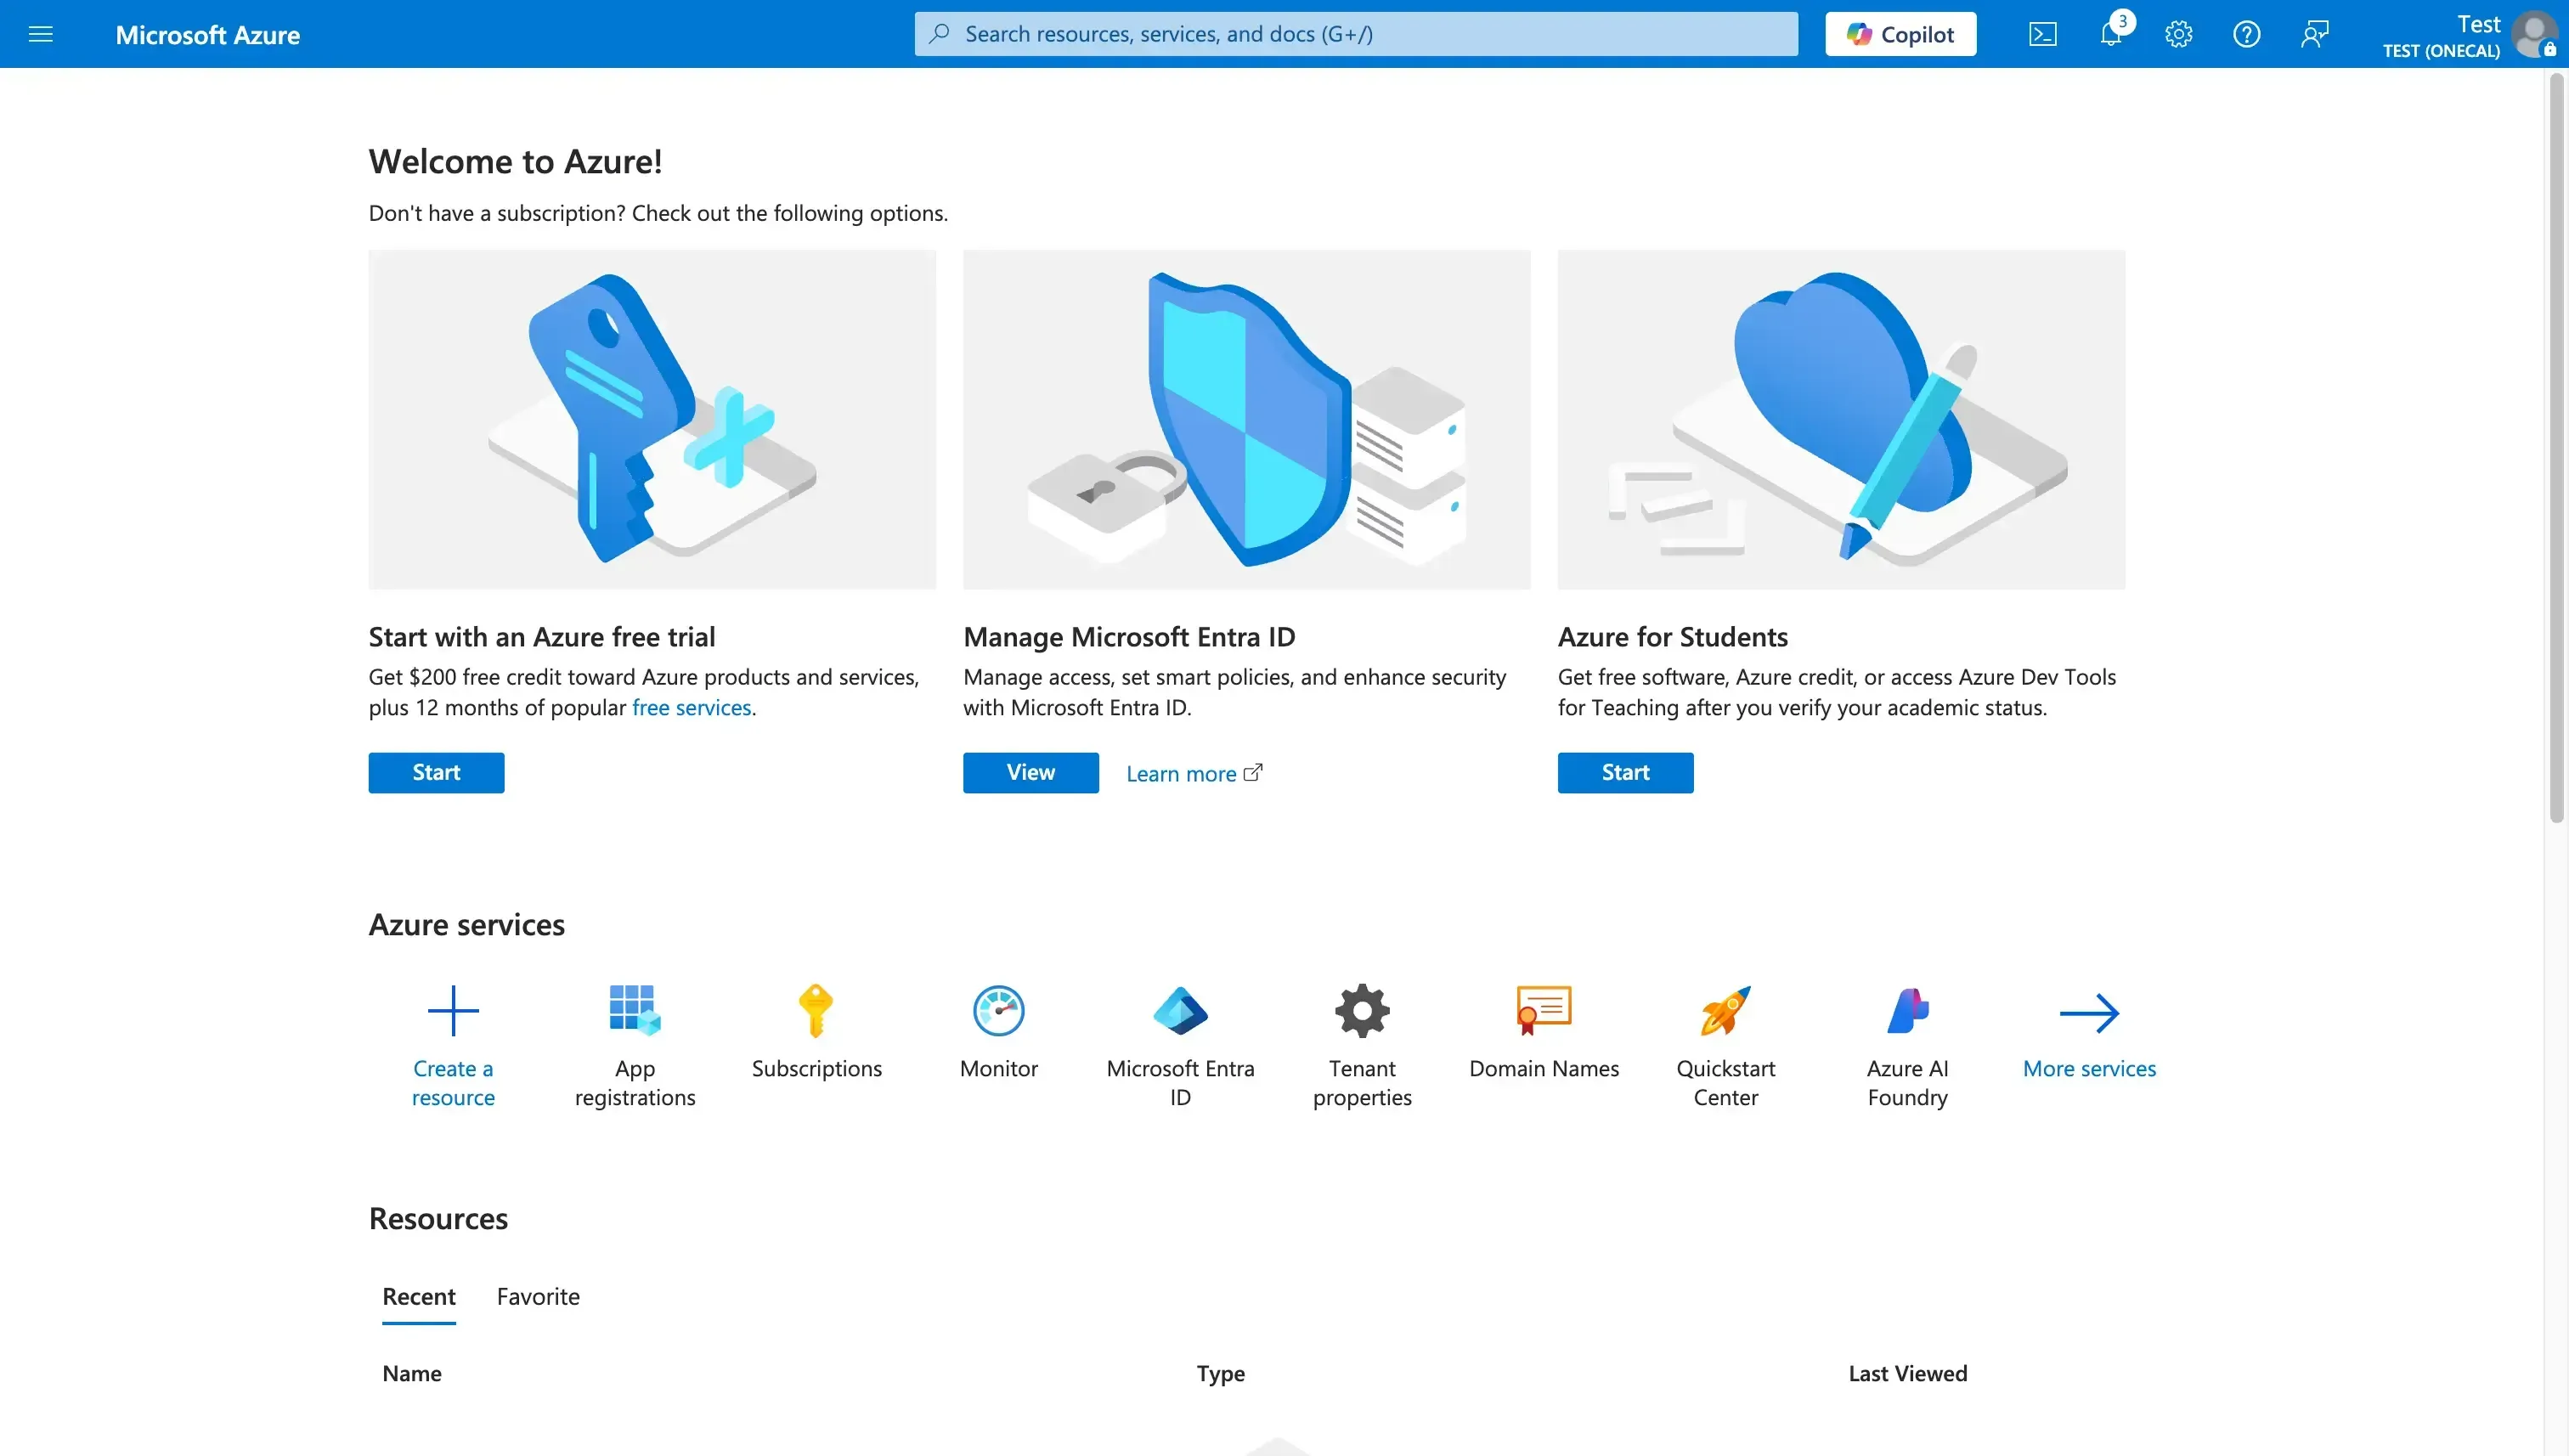Click the Name column header
This screenshot has height=1456, width=2569.
point(411,1373)
